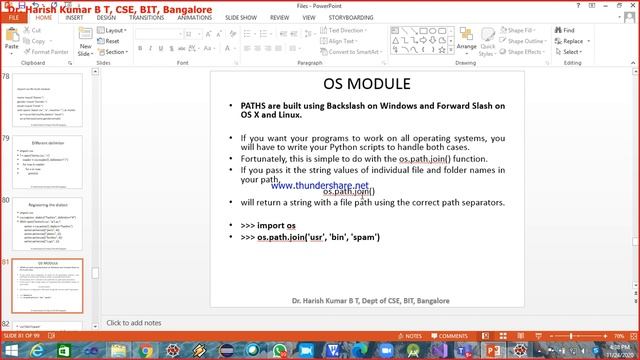Screen dimensions: 640x360
Task: Expand the Section dropdown
Action: coord(113,52)
